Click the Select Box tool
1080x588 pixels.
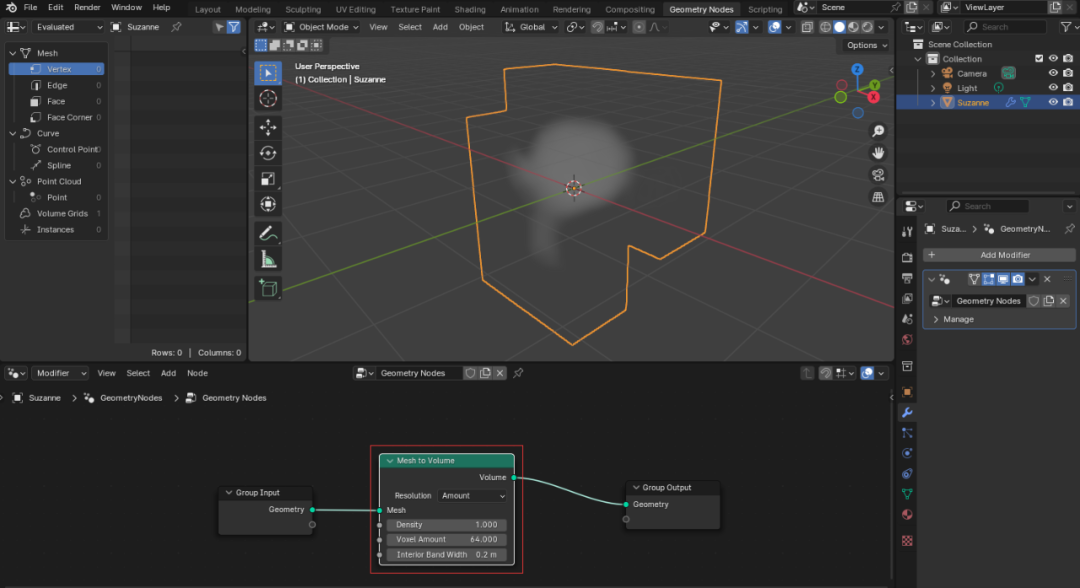click(268, 72)
